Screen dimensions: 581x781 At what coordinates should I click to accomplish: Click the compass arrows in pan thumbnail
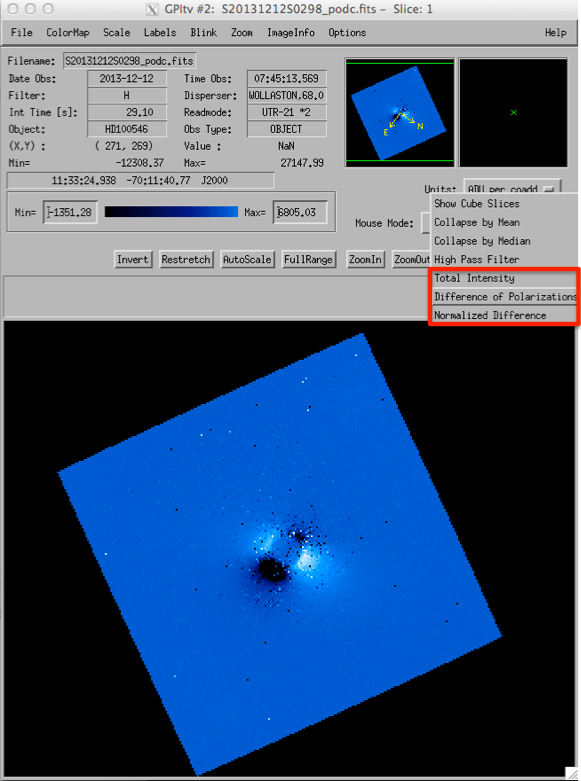pyautogui.click(x=404, y=121)
